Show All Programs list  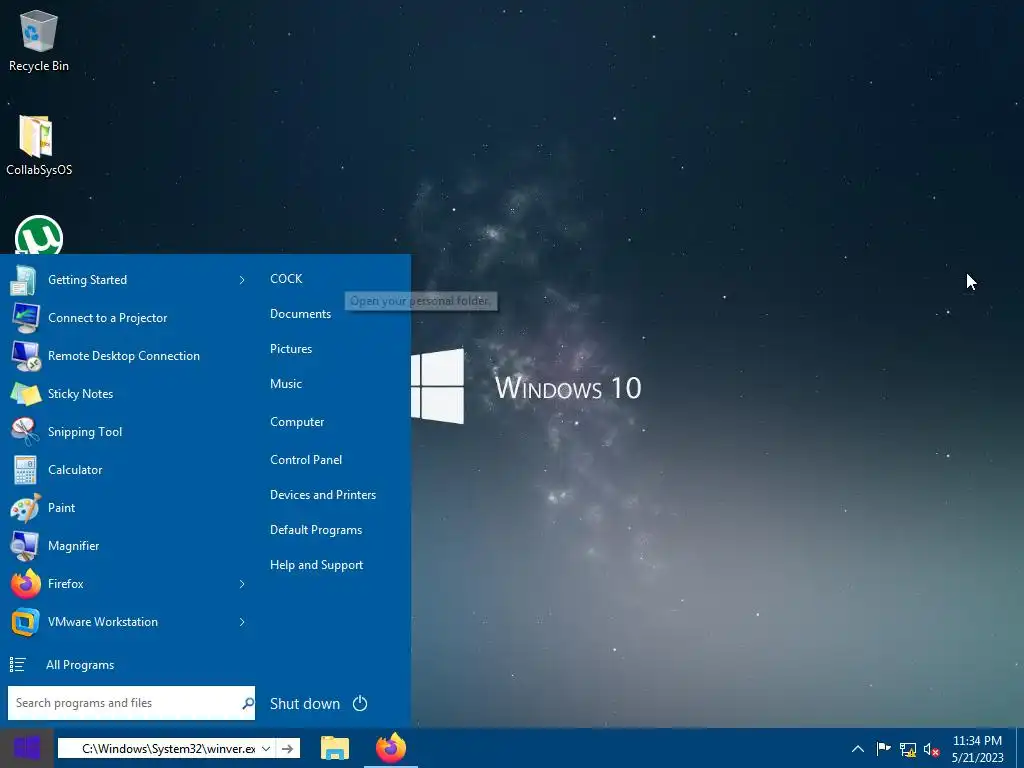tap(80, 665)
